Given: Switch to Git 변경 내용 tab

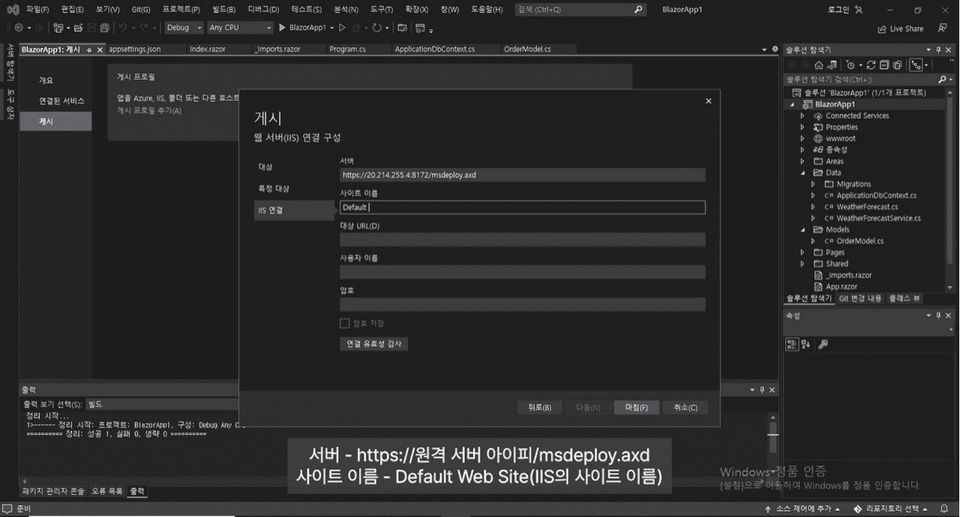Looking at the screenshot, I should pos(860,298).
